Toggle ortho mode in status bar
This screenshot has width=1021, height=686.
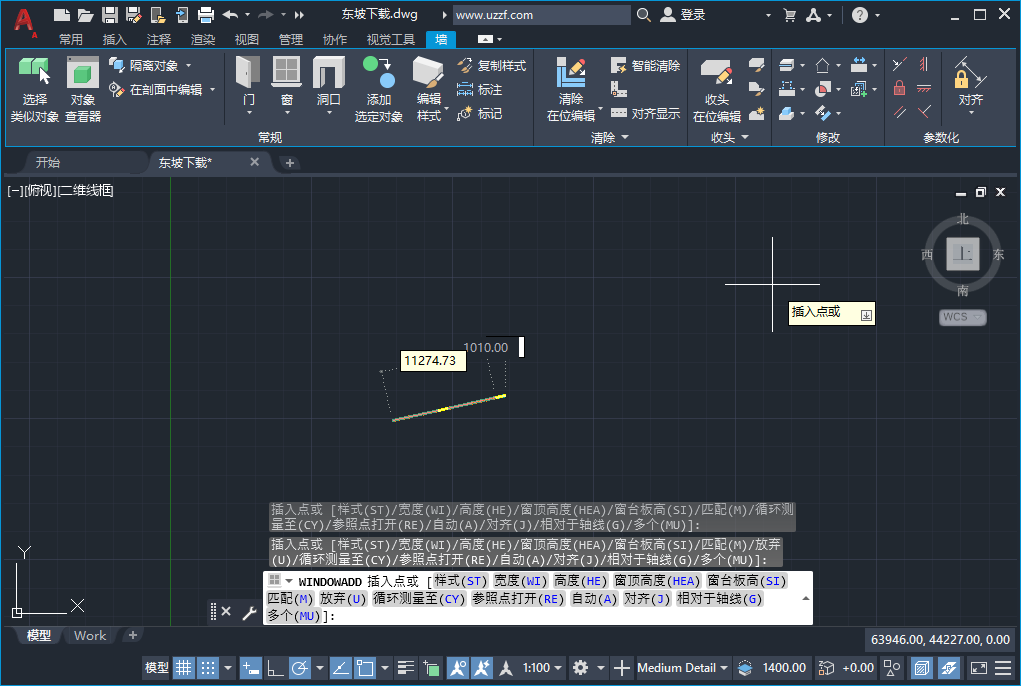click(275, 668)
